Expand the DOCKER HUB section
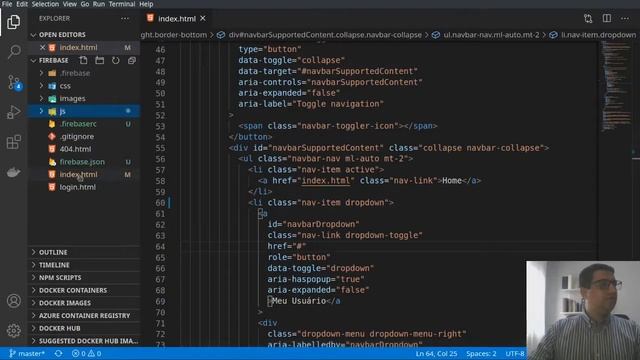This screenshot has height=360, width=640. (84, 328)
